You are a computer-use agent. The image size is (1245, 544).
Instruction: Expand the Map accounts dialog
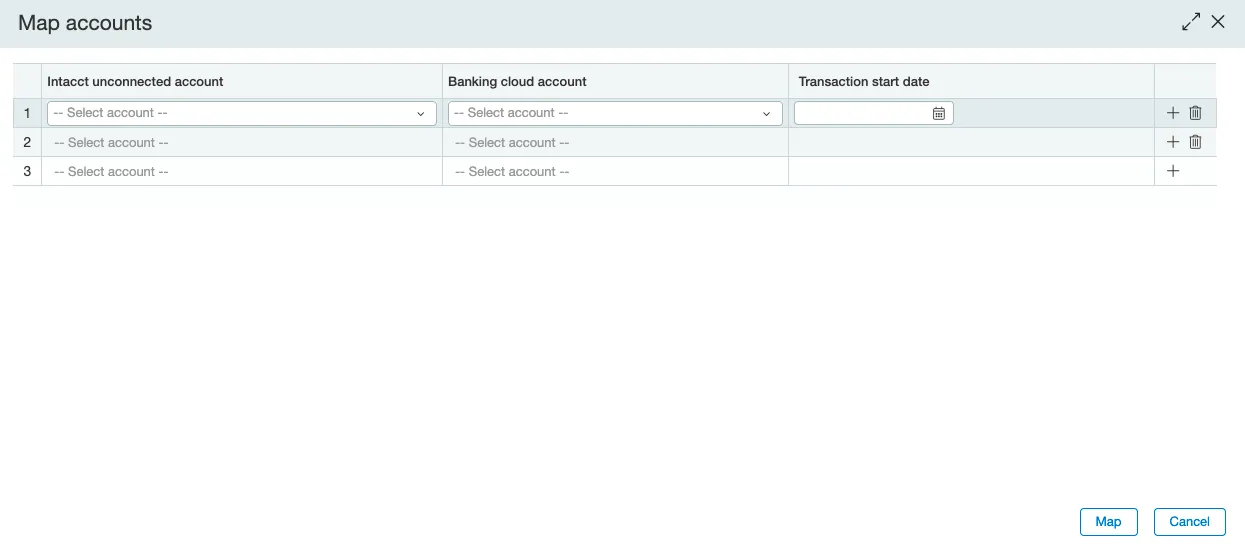pyautogui.click(x=1190, y=22)
